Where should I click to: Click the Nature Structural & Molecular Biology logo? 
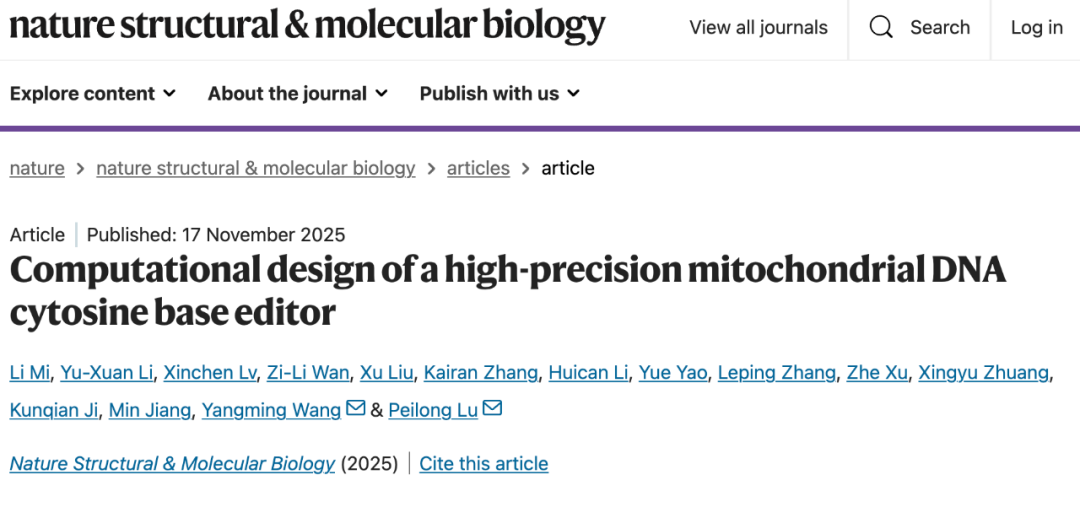[307, 26]
